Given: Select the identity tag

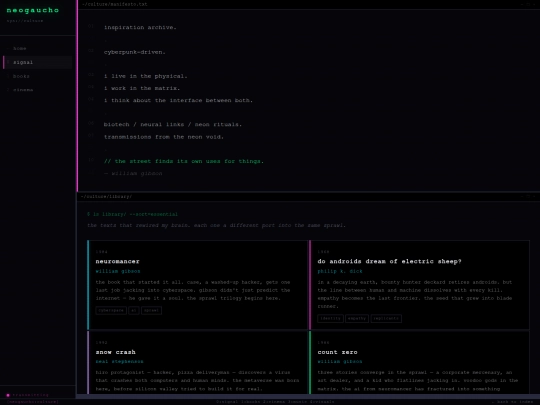Looking at the screenshot, I should tap(330, 319).
